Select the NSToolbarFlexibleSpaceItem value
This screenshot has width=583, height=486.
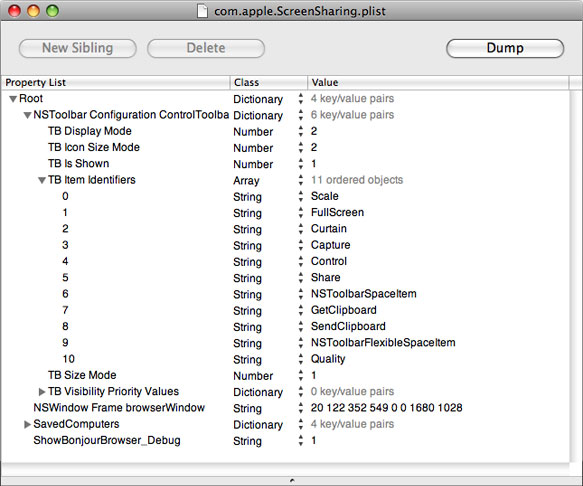coord(383,342)
